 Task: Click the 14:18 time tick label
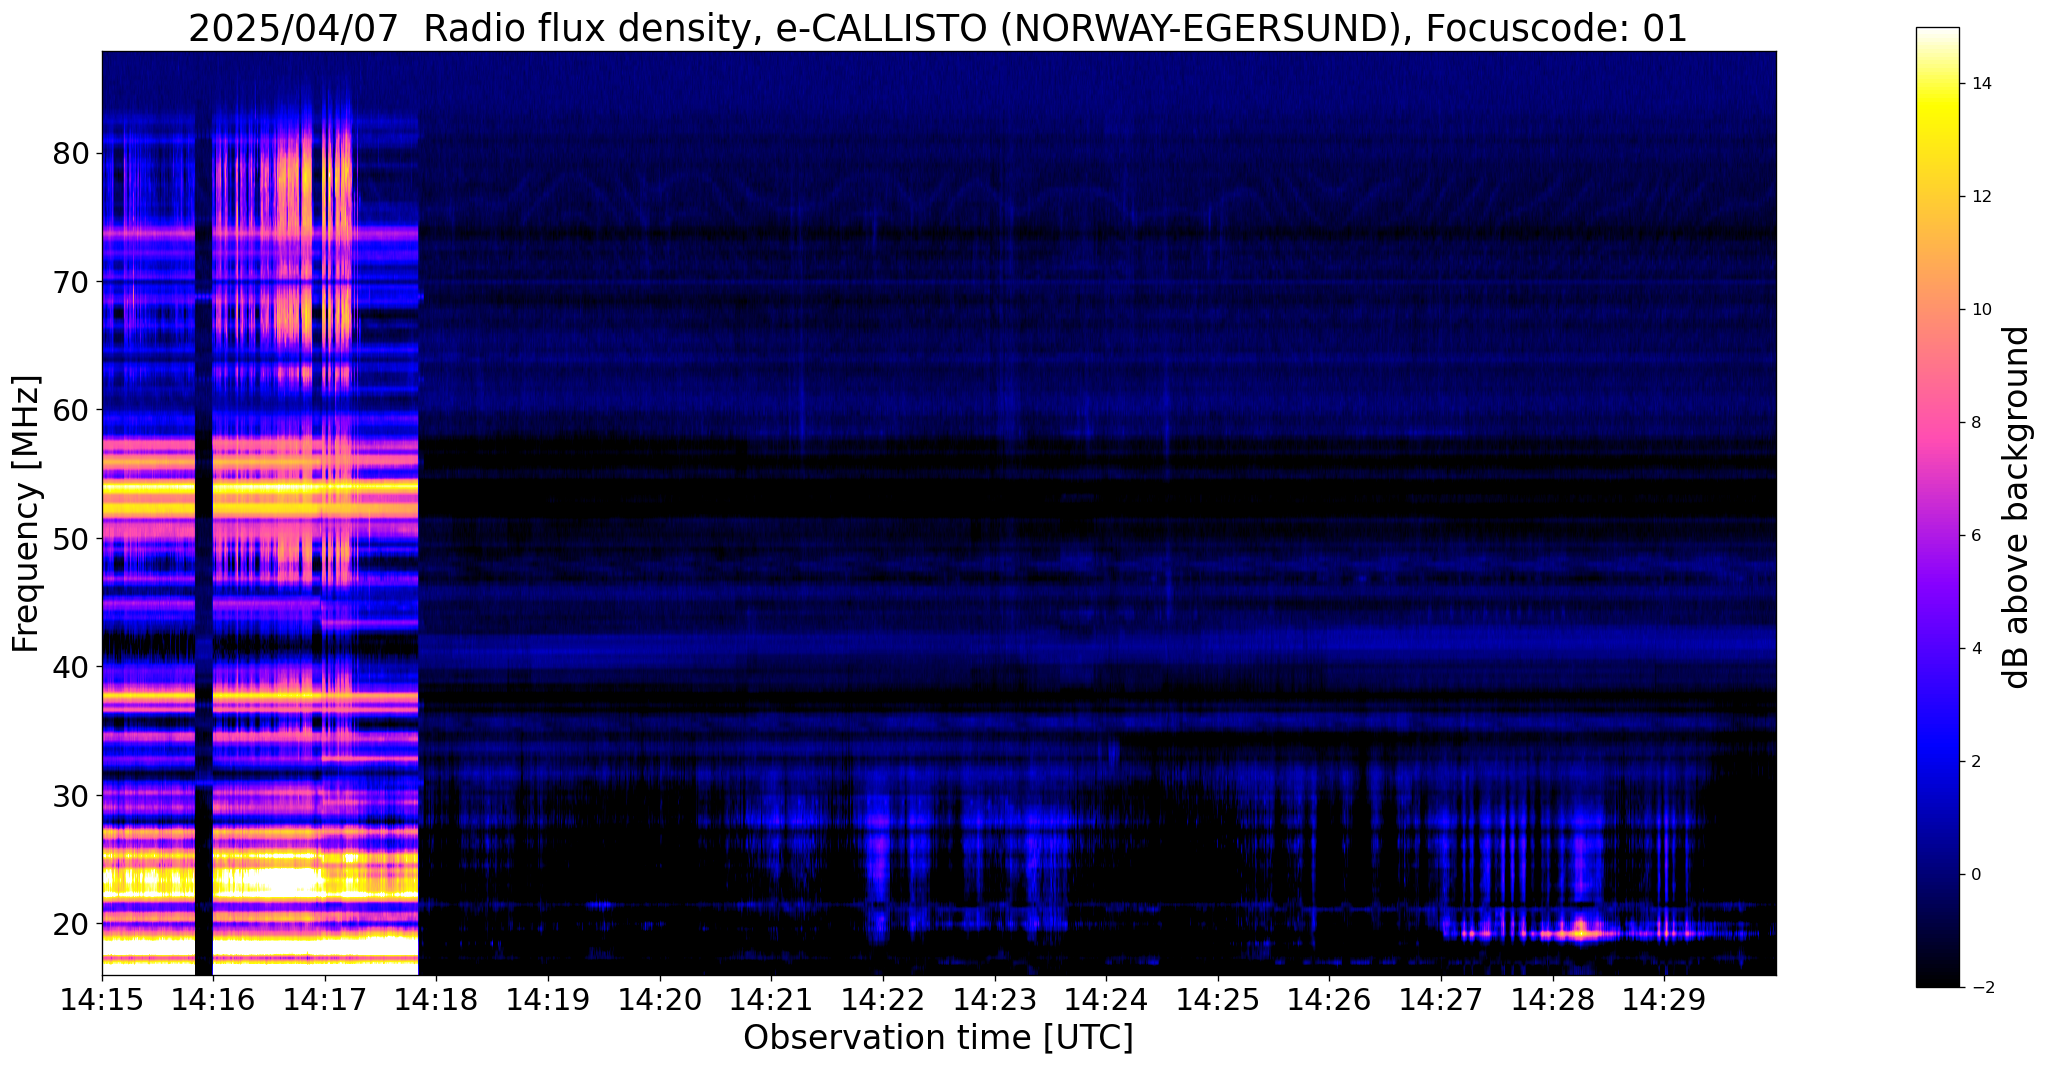[x=436, y=998]
